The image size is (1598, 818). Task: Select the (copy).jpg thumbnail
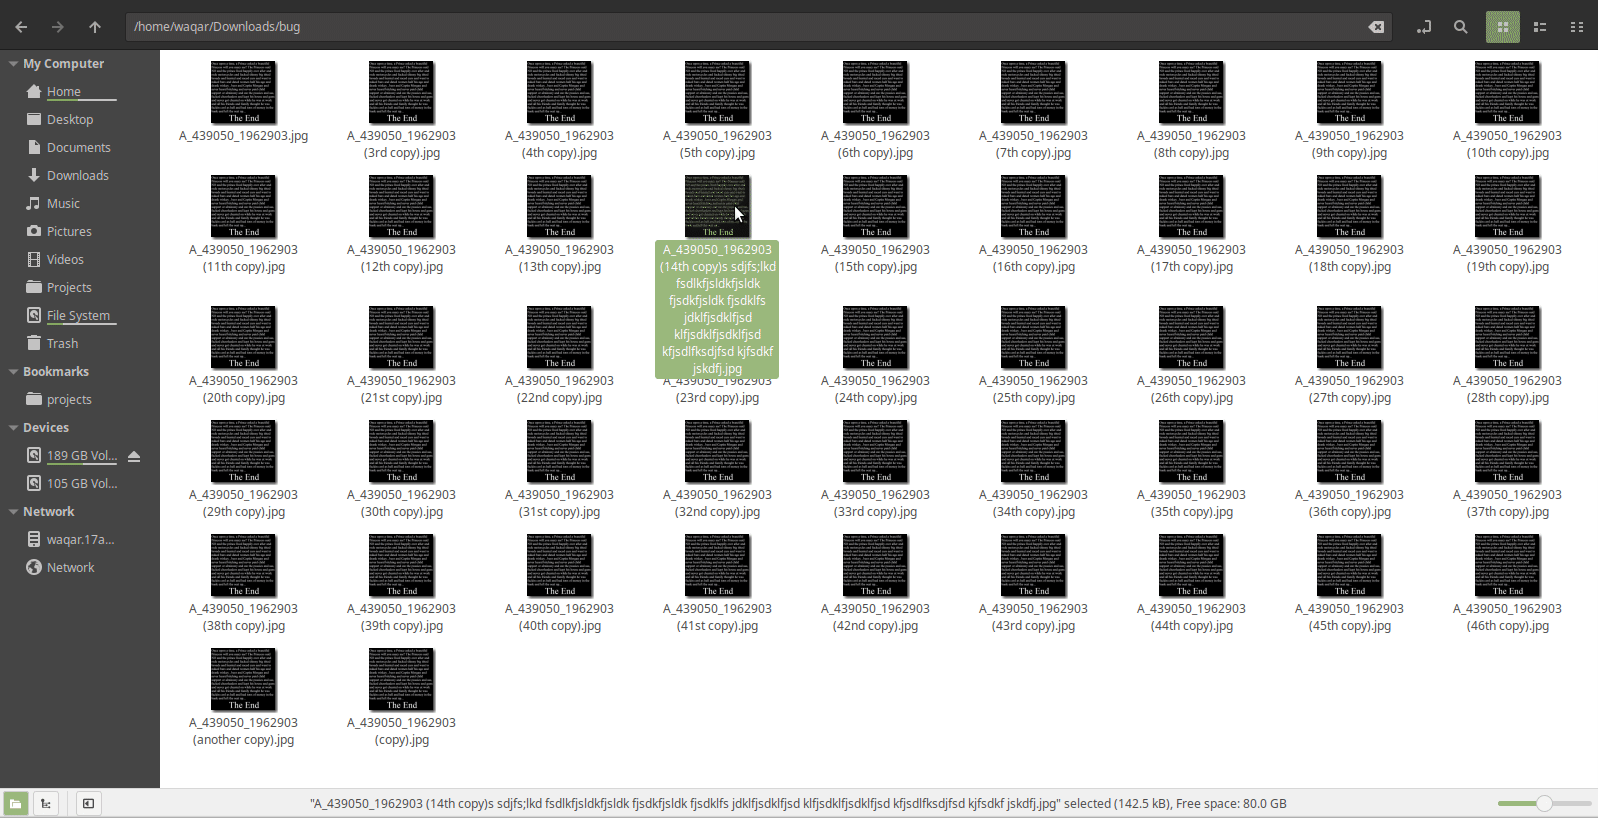[x=401, y=679]
